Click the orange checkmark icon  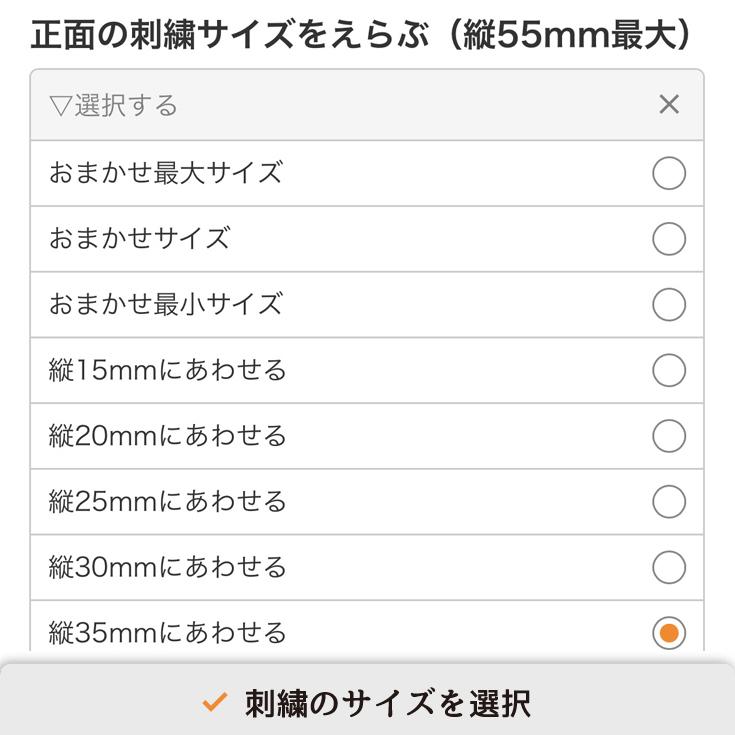tap(214, 703)
